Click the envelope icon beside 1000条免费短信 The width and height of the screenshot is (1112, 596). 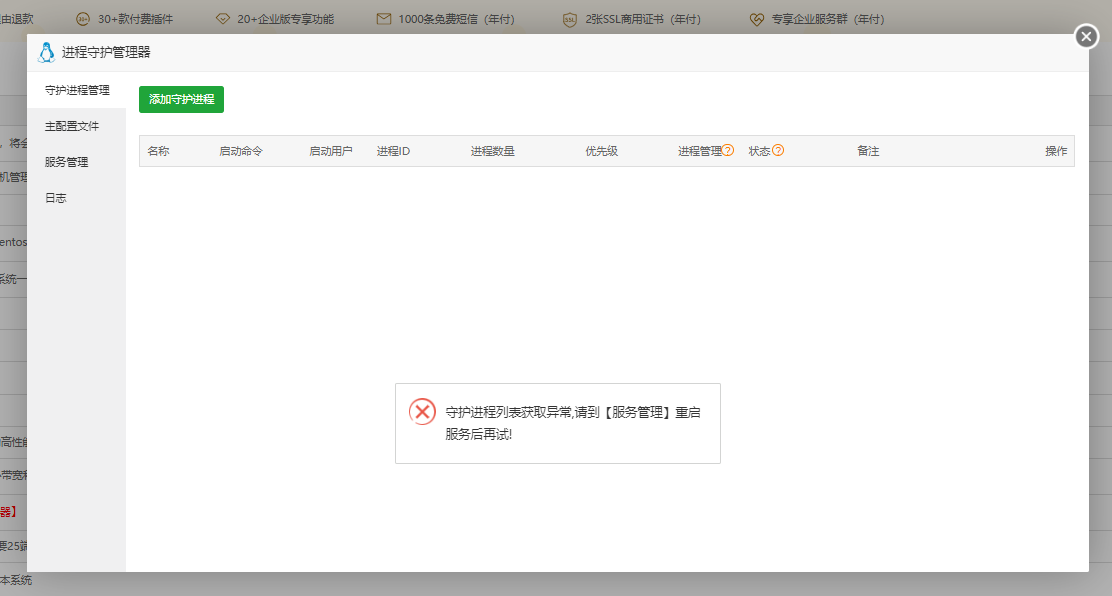coord(384,19)
